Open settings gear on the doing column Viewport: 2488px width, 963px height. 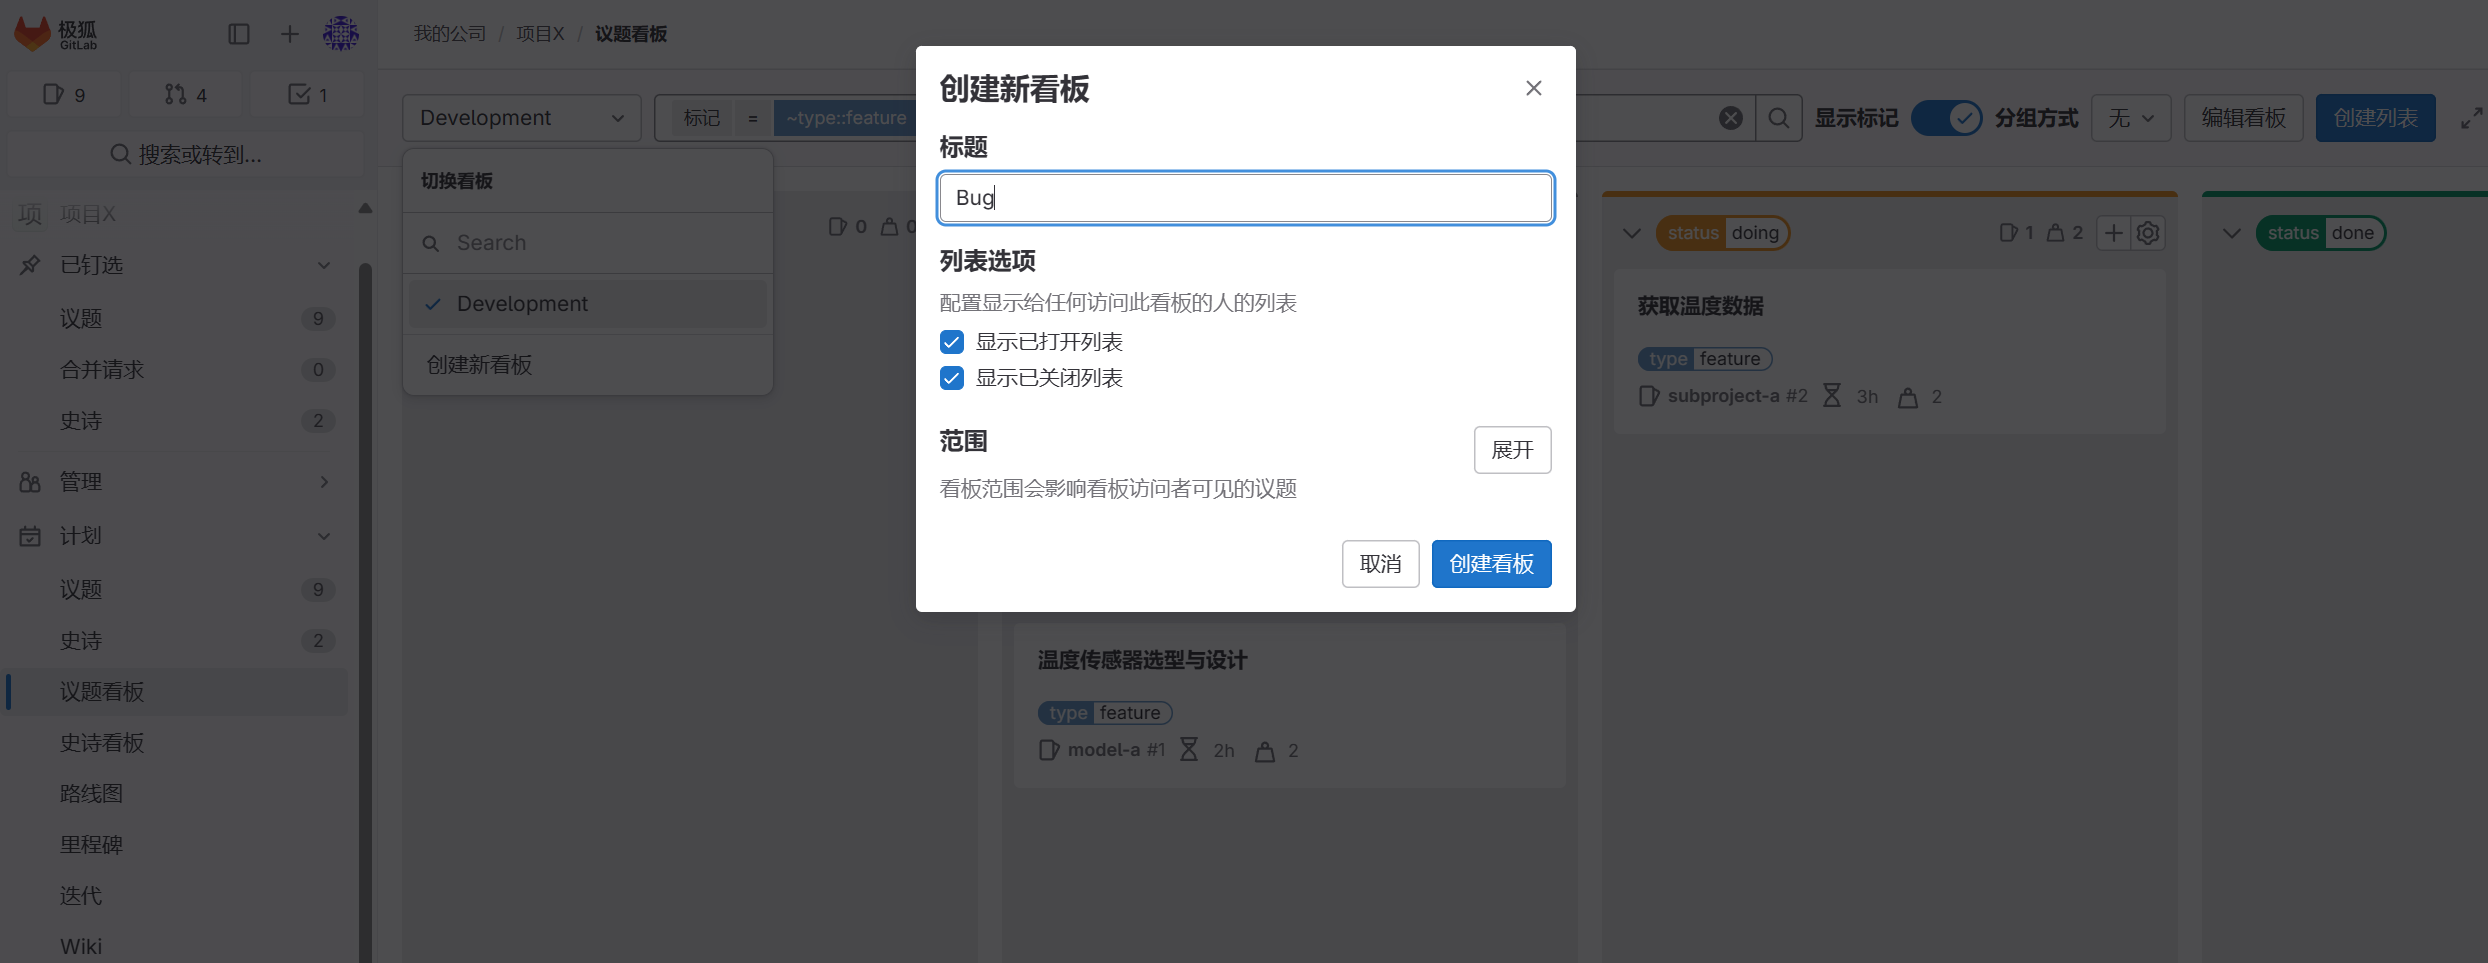coord(2148,232)
